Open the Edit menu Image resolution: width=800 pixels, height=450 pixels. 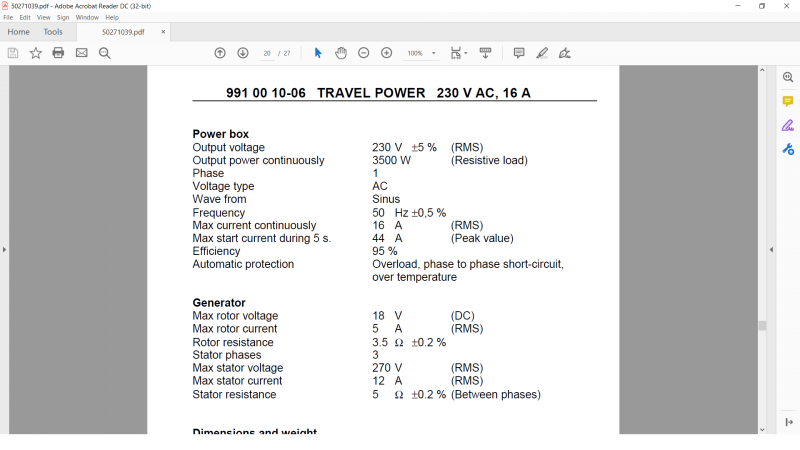[25, 17]
